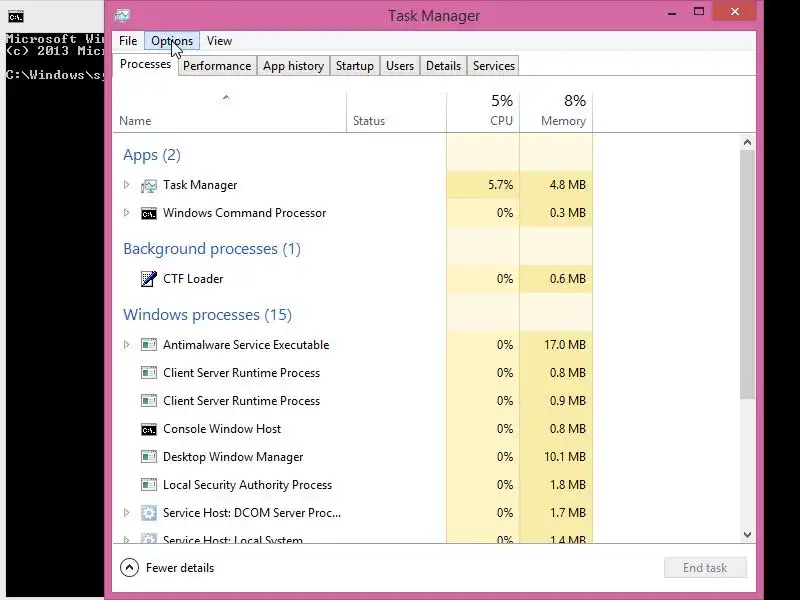Click the Desktop Window Manager icon
Screen dimensions: 800x600
(x=148, y=457)
